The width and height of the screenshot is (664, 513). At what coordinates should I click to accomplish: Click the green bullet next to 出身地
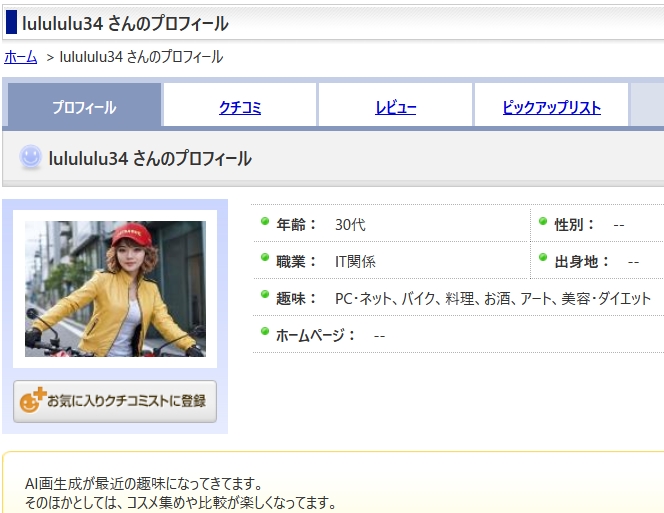pyautogui.click(x=543, y=257)
